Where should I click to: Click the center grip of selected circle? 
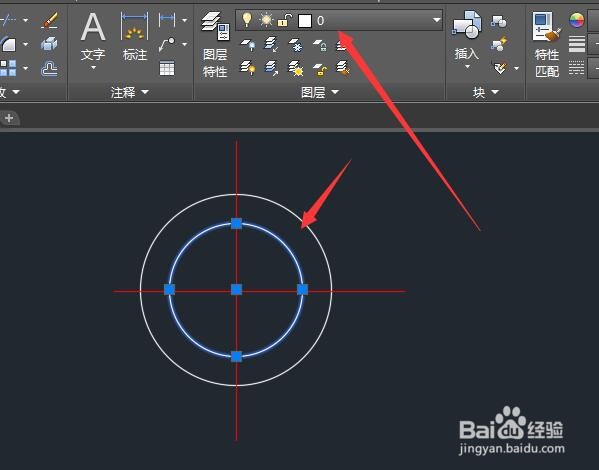coord(236,290)
